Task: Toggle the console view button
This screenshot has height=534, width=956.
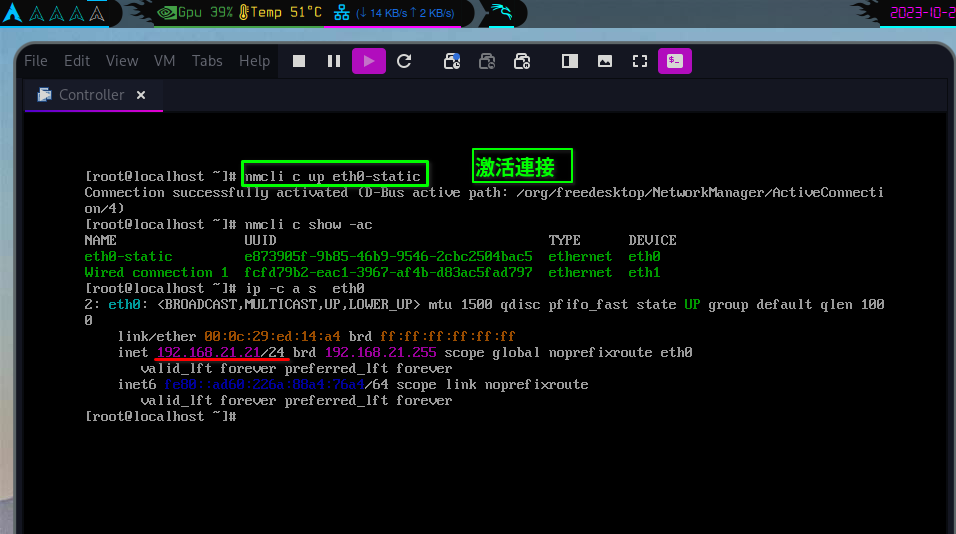Action: pos(675,61)
